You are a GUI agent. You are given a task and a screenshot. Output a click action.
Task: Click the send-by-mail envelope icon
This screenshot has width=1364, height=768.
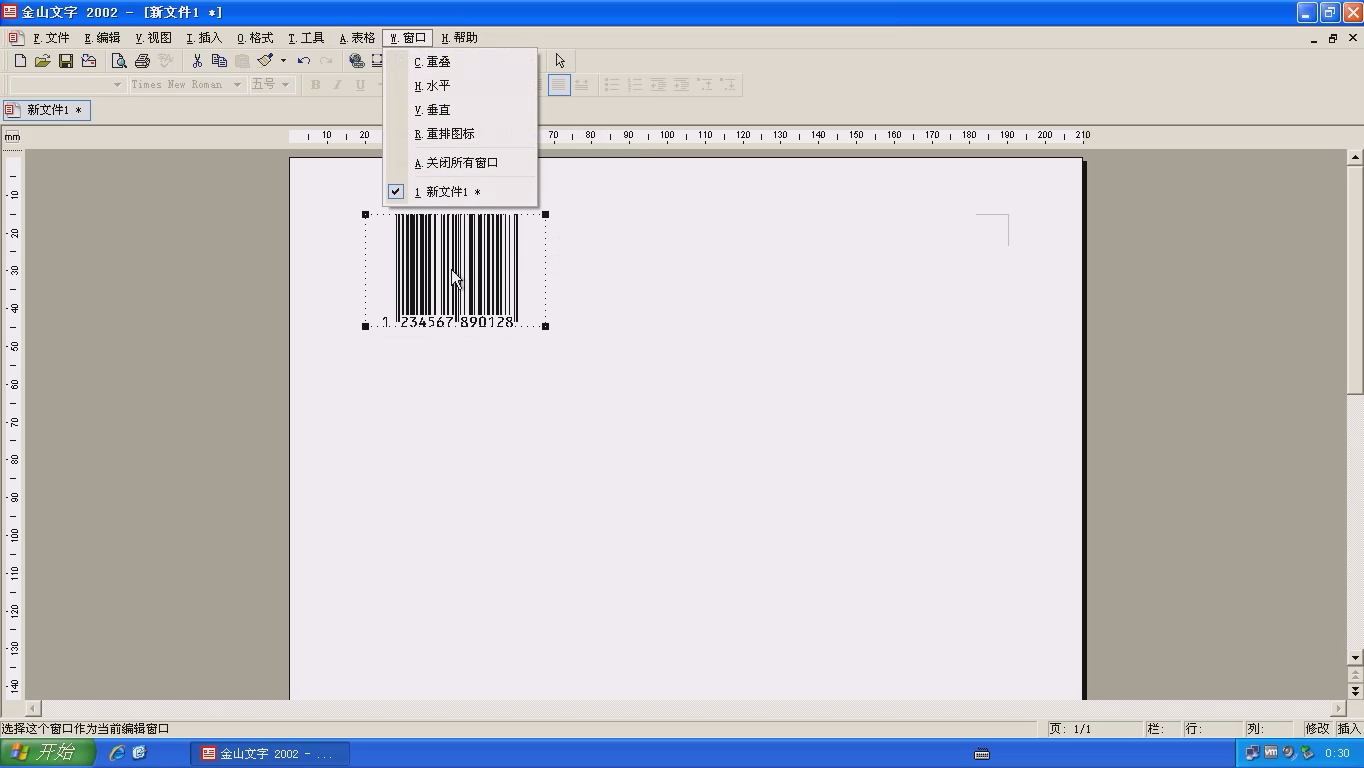[88, 61]
